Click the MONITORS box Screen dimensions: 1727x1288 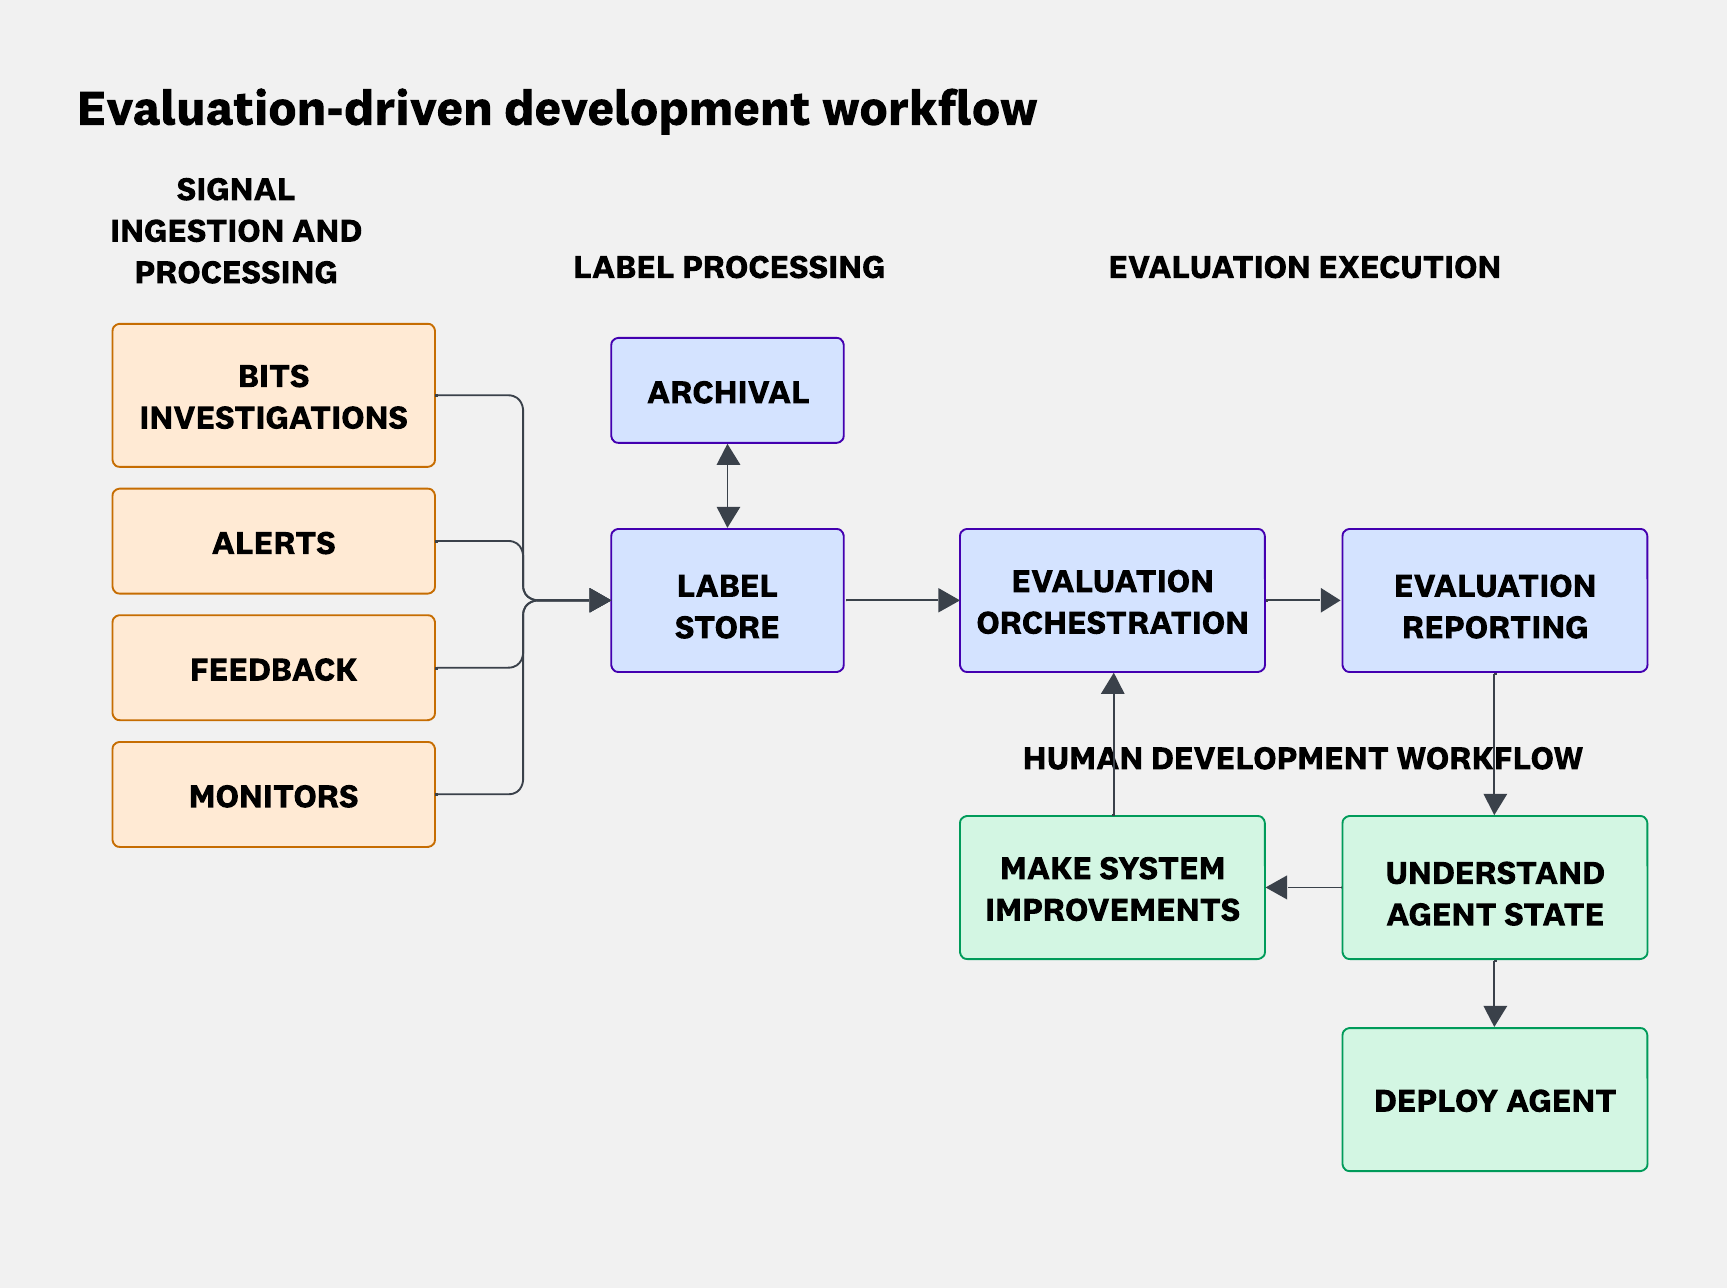(x=273, y=795)
